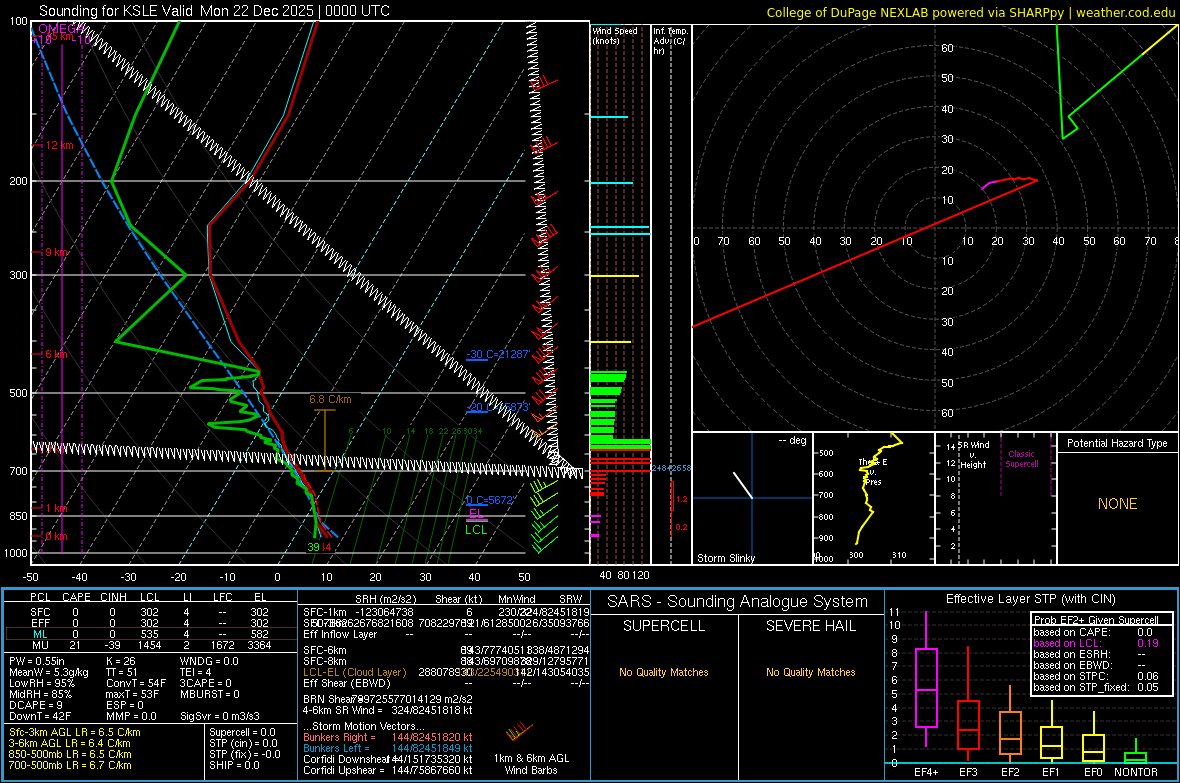1180x783 pixels.
Task: Click DCAPE = 9 value
Action: (x=36, y=705)
